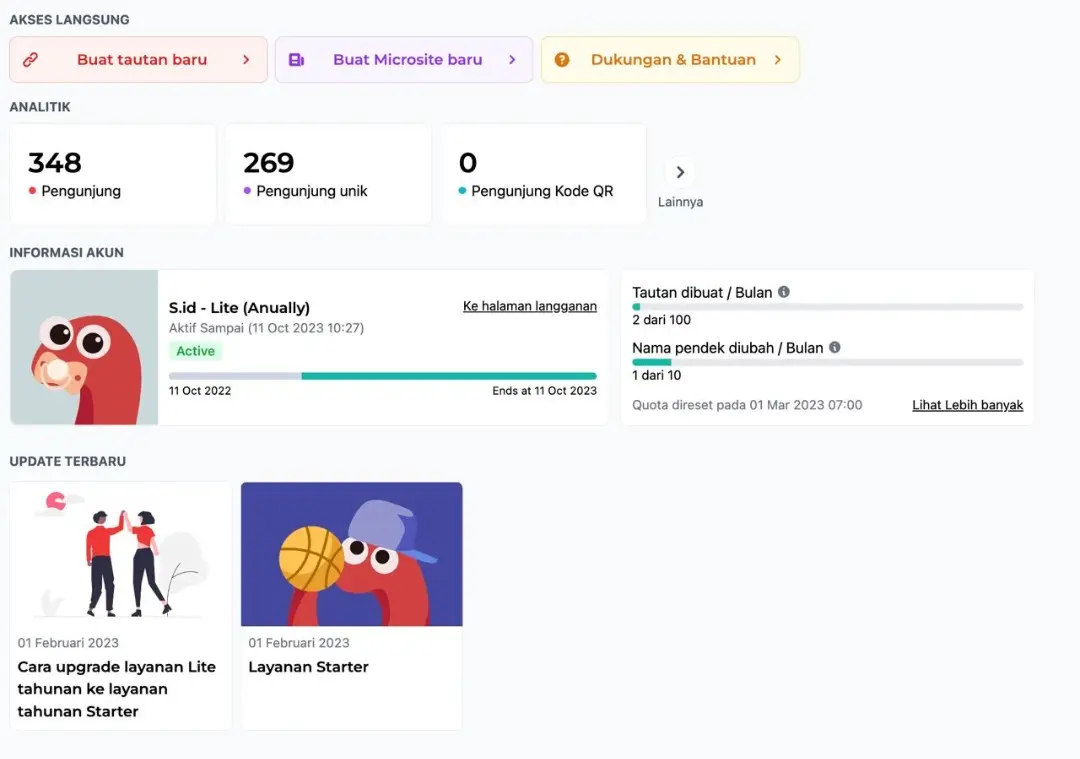
Task: Select the Pengunjung Kode QR card
Action: coord(543,174)
